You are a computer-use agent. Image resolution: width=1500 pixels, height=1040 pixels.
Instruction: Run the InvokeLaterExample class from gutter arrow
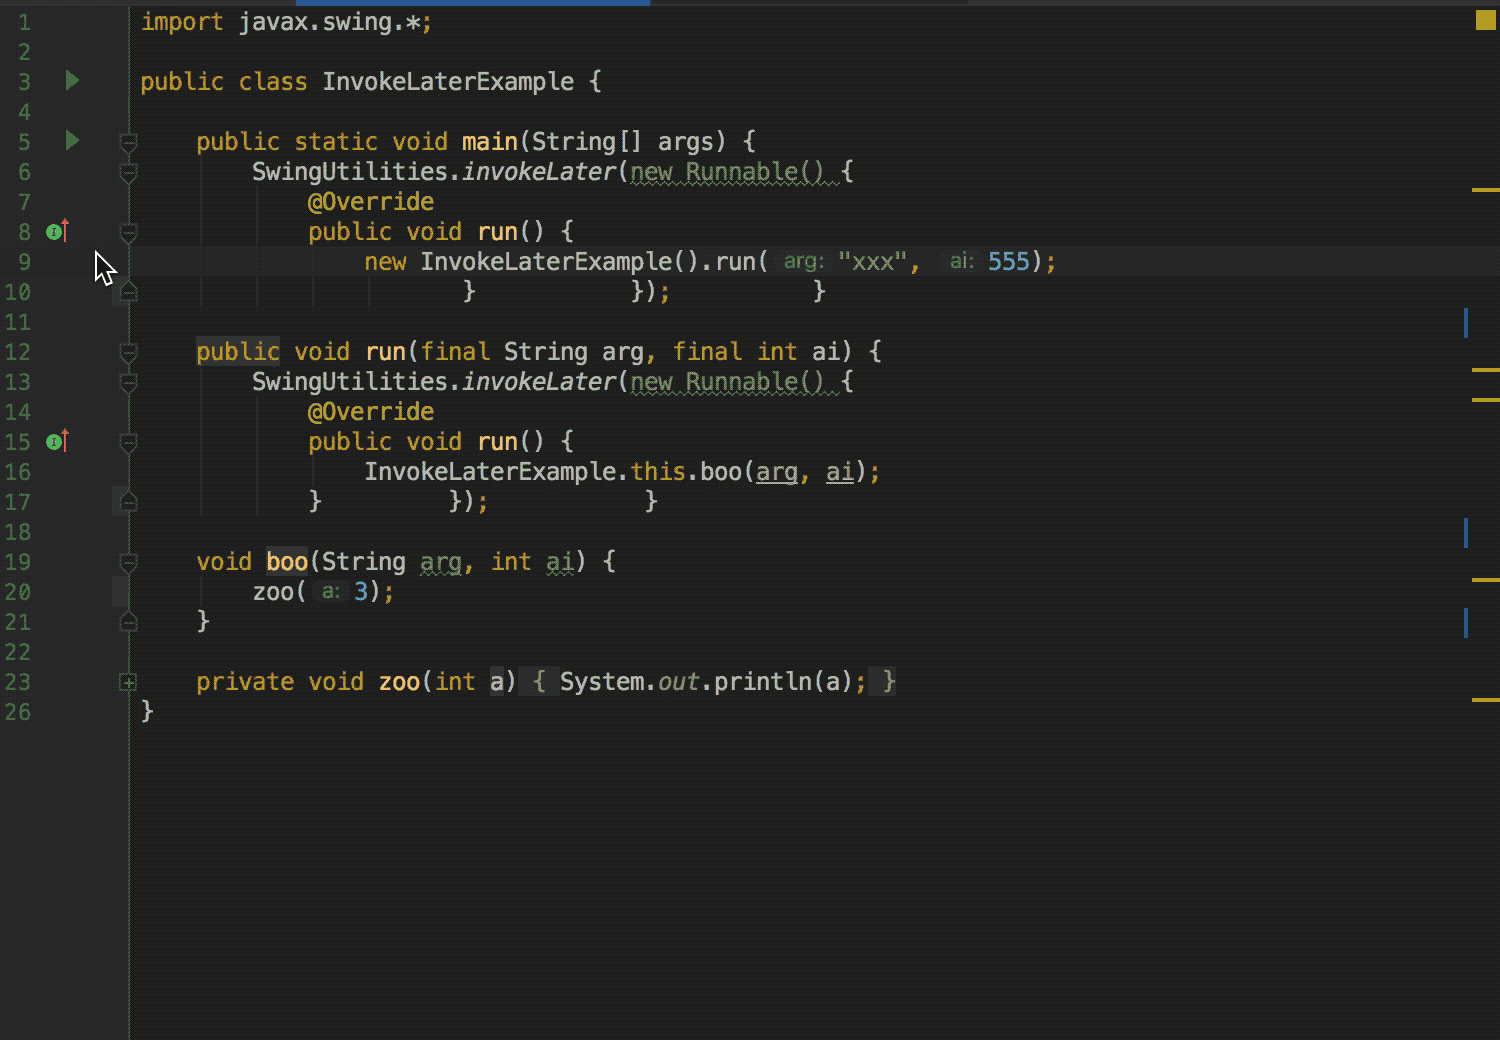click(72, 80)
